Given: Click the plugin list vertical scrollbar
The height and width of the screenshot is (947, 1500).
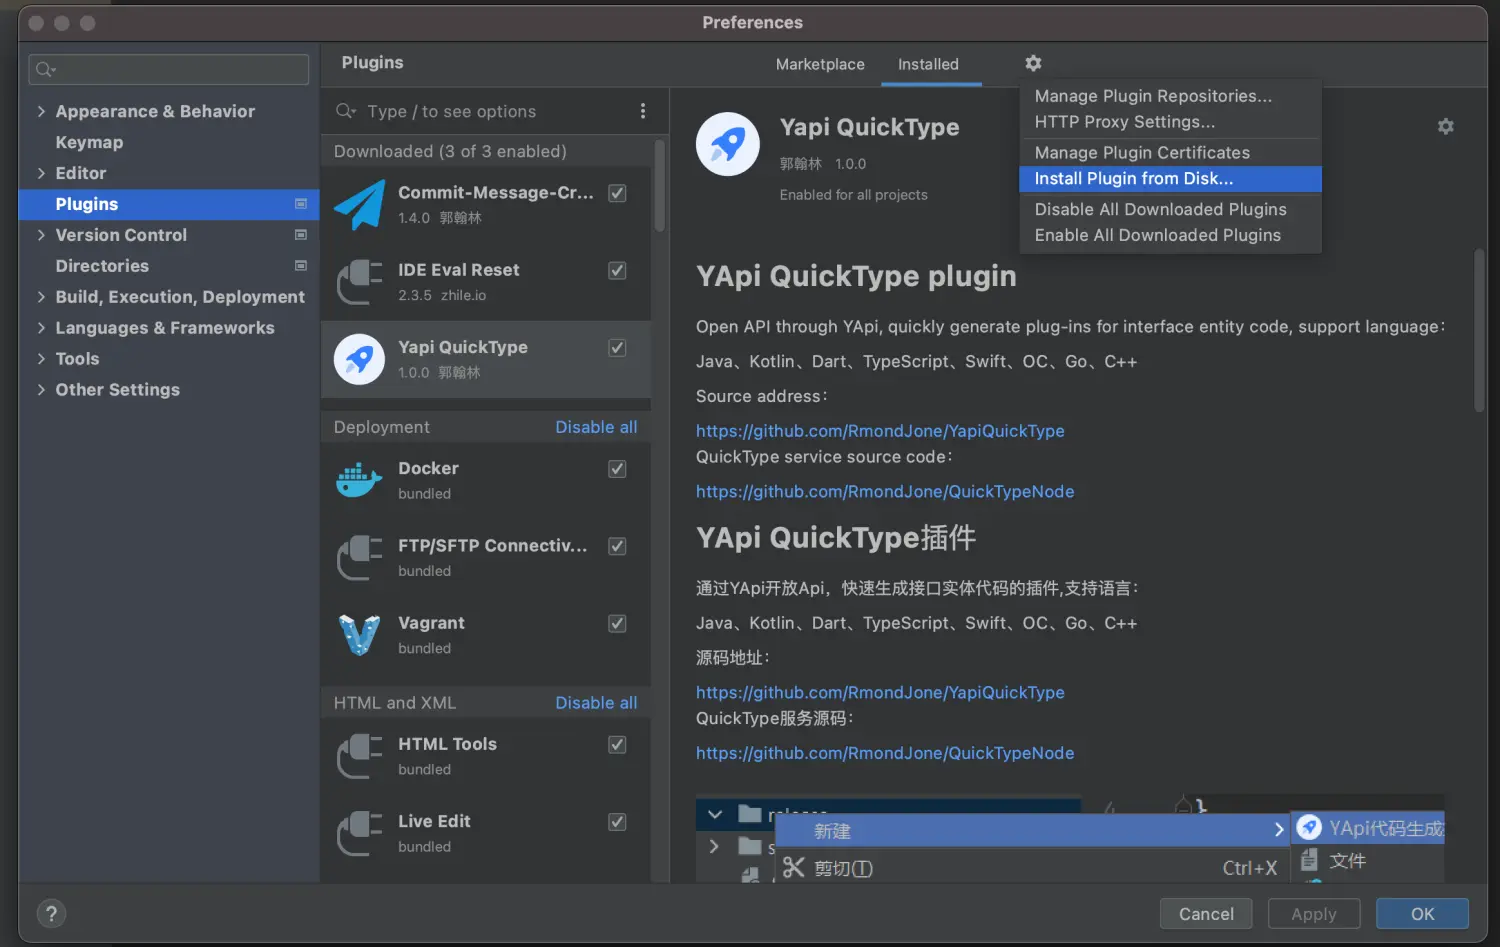Looking at the screenshot, I should point(659,186).
